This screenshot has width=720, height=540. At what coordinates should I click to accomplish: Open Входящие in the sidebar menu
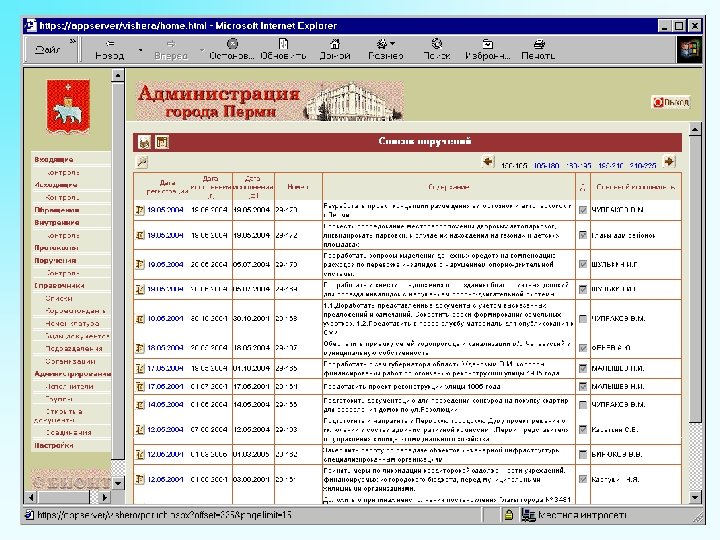pos(54,159)
